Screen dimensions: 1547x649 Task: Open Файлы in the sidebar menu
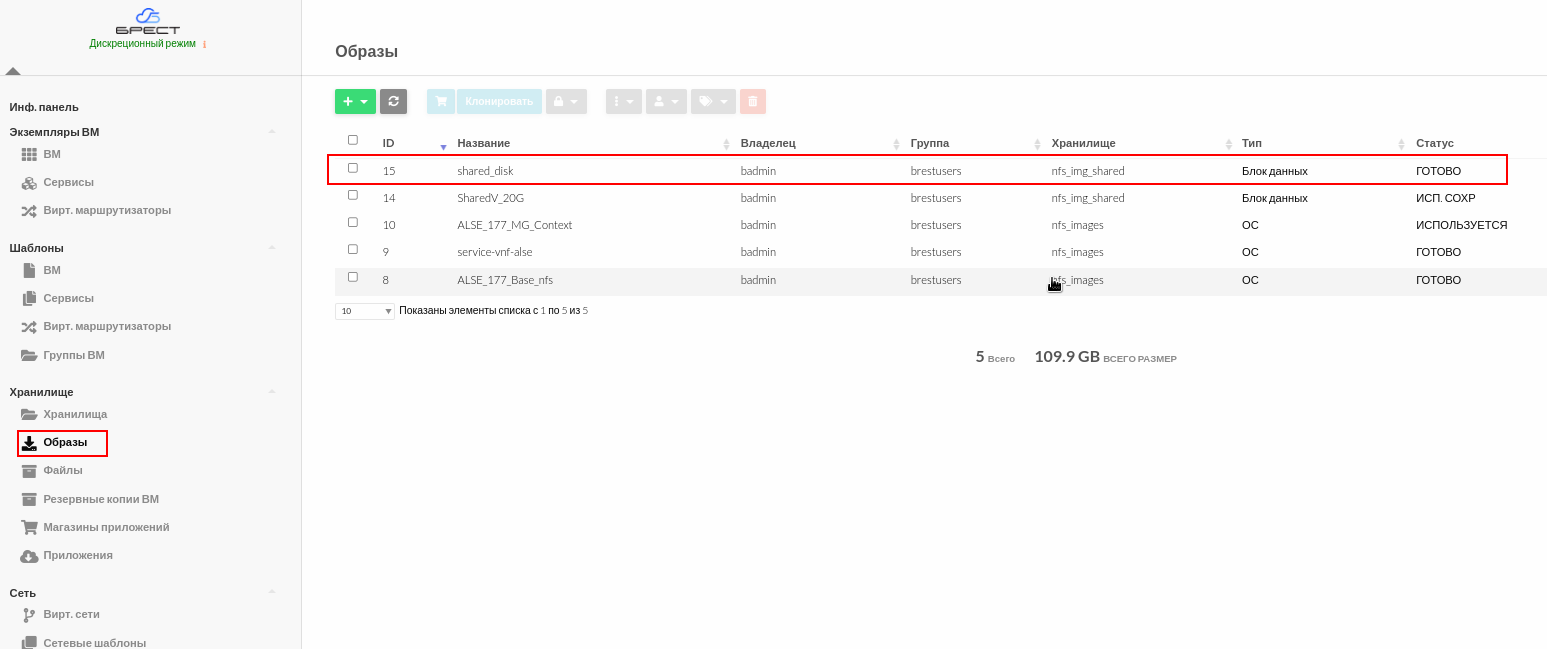click(x=63, y=470)
